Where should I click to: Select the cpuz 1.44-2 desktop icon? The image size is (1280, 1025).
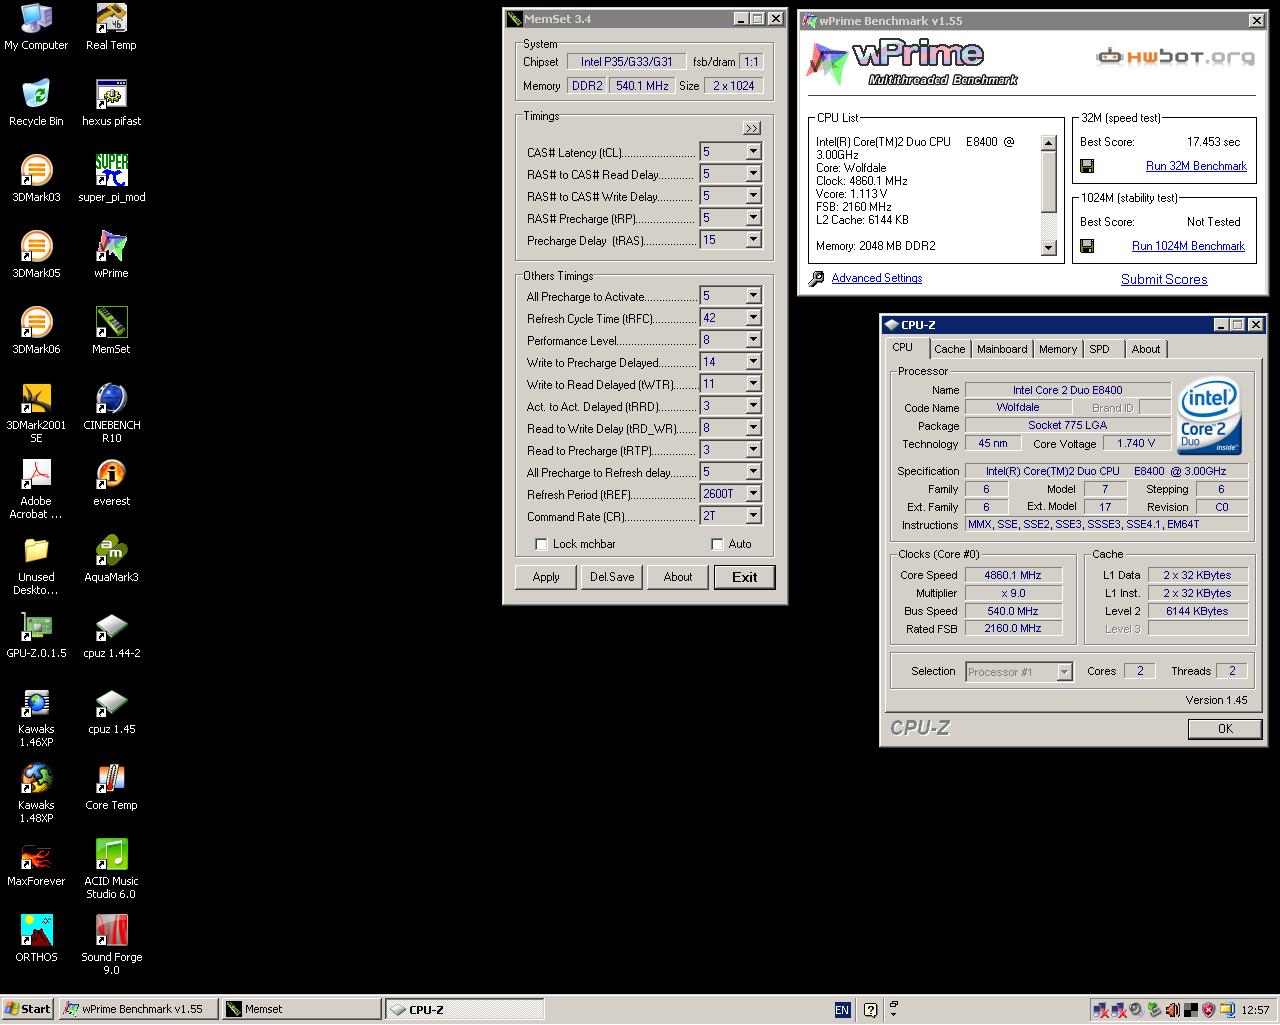coord(111,636)
